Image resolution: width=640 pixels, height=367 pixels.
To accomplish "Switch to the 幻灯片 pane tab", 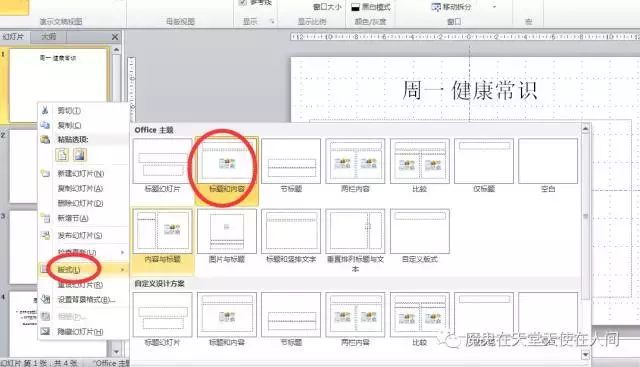I will coord(13,37).
